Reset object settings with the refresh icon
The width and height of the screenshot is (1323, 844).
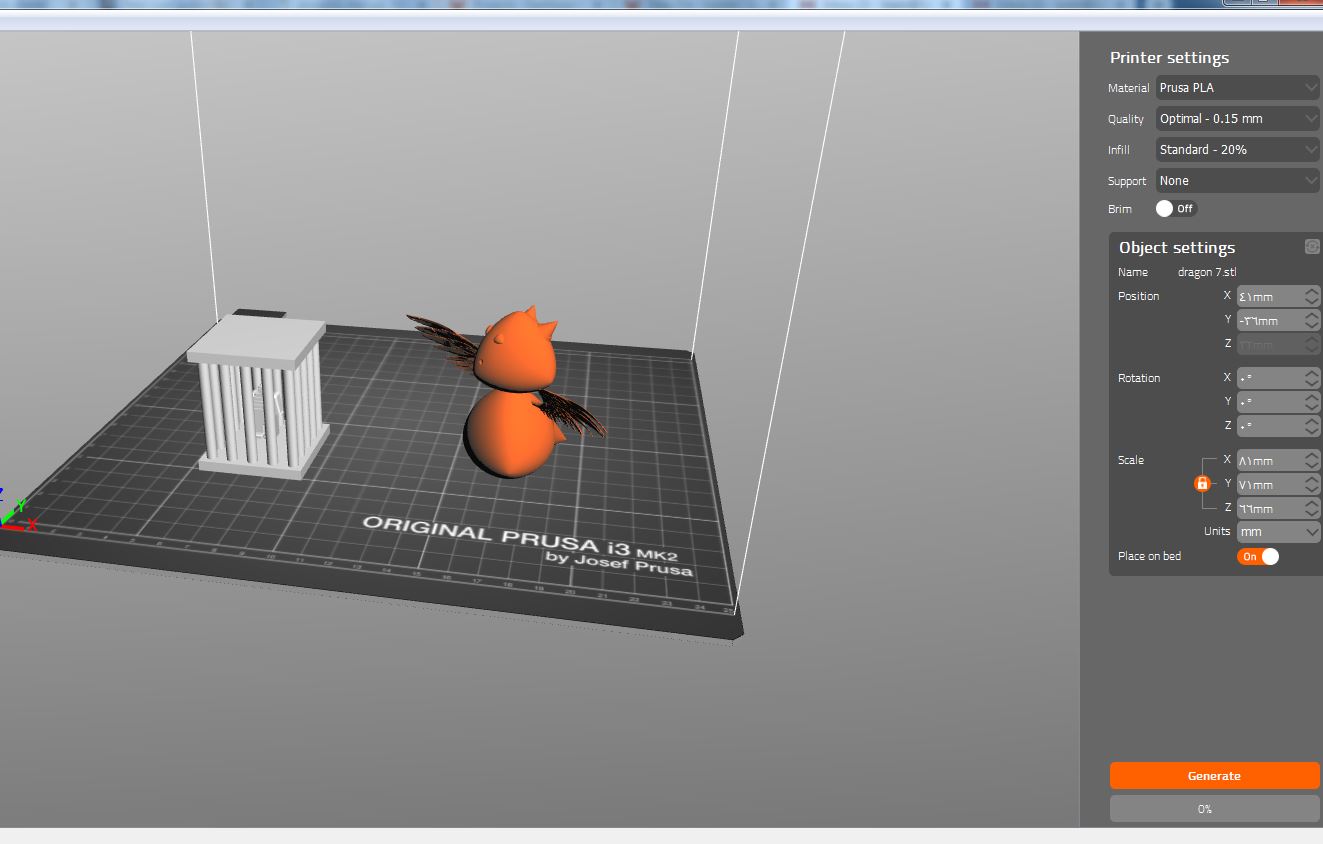click(1312, 247)
